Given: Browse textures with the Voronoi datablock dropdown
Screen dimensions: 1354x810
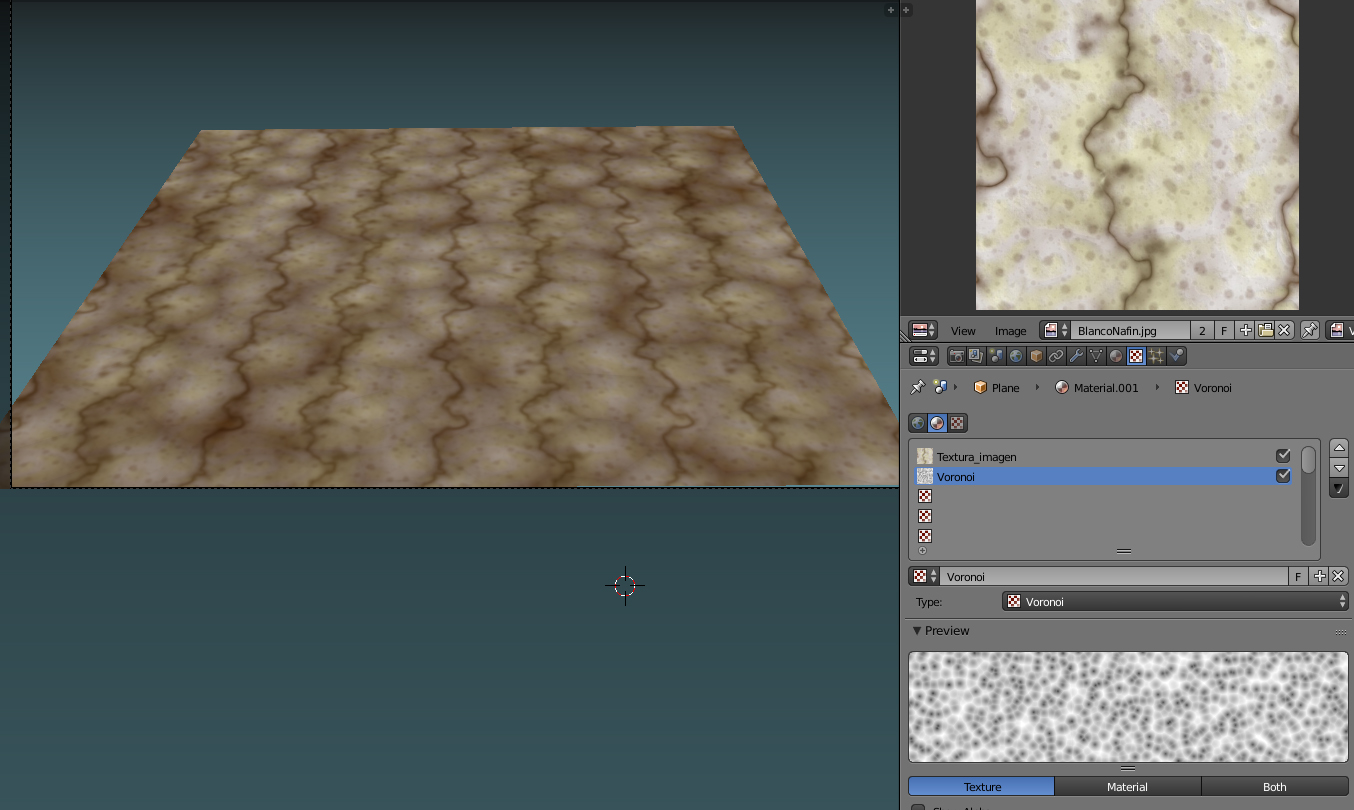Looking at the screenshot, I should click(x=924, y=576).
